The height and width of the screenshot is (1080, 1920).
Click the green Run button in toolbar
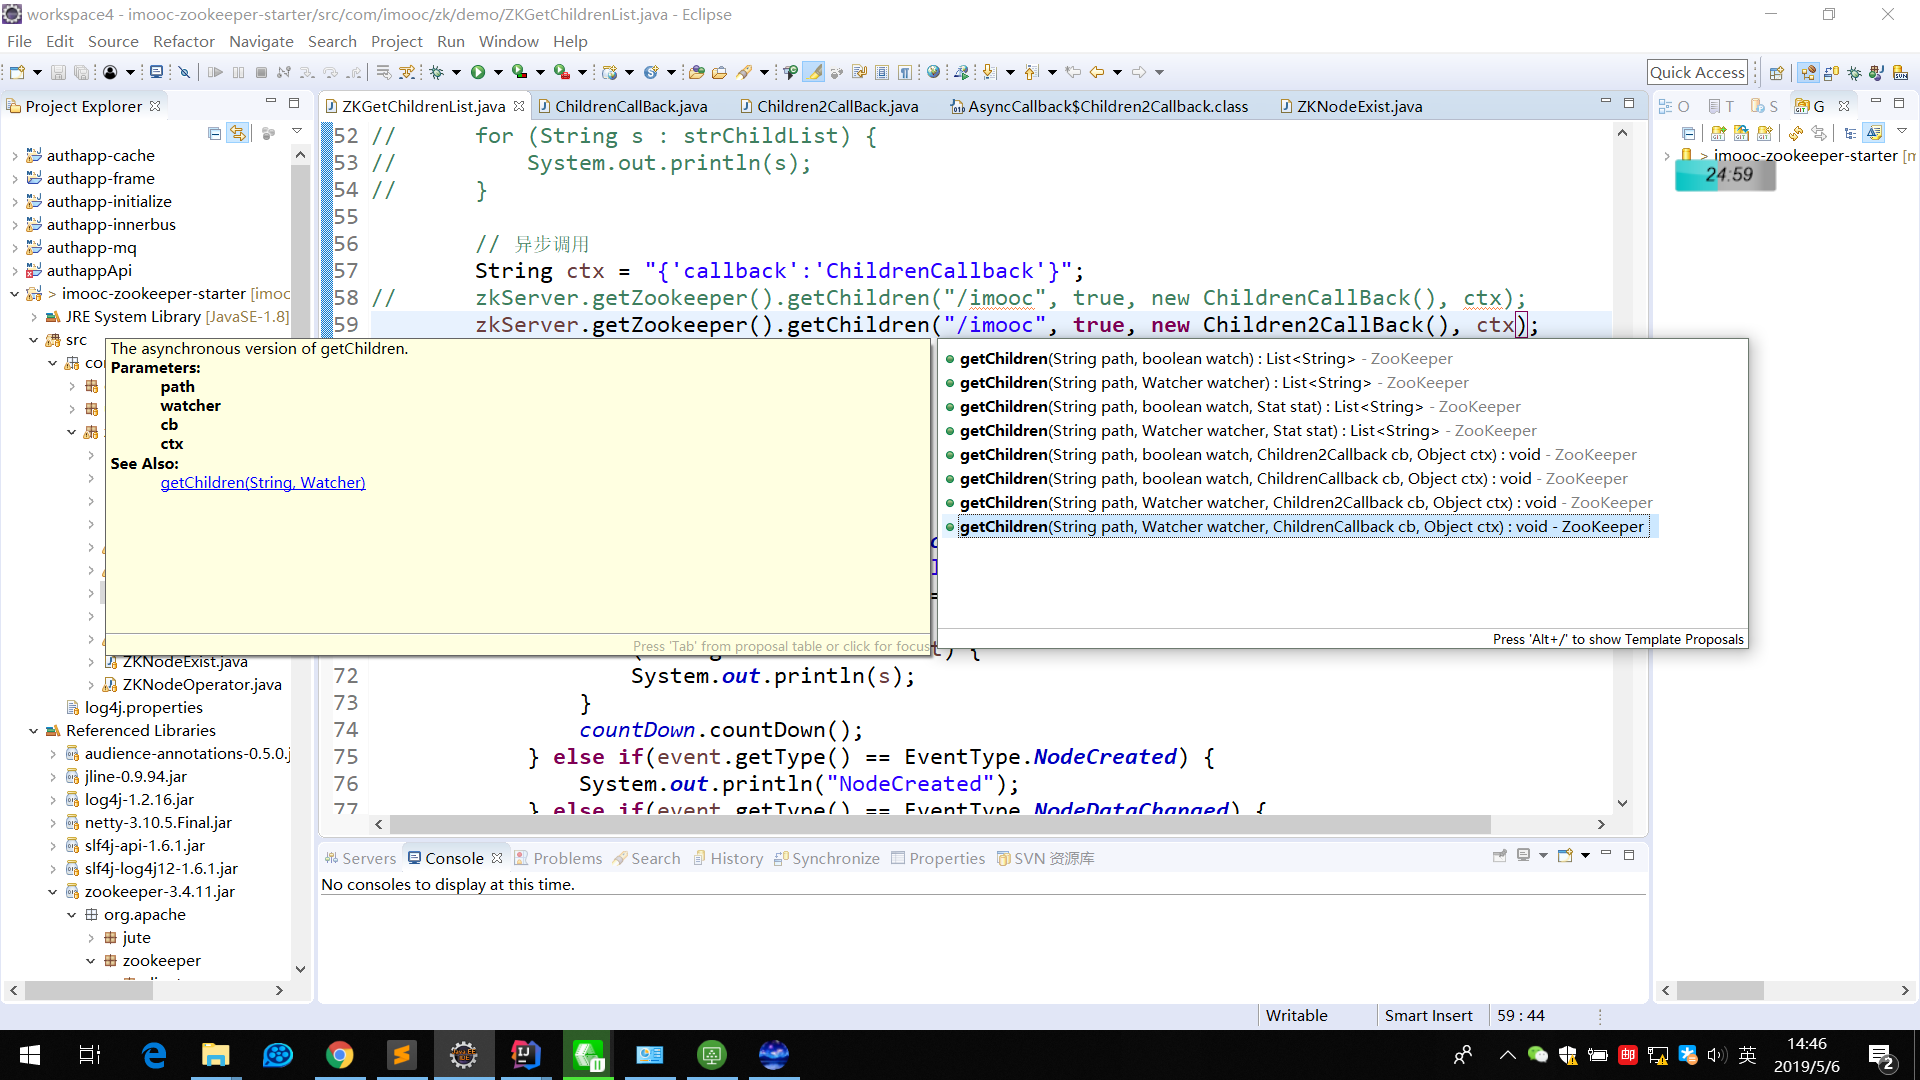478,72
